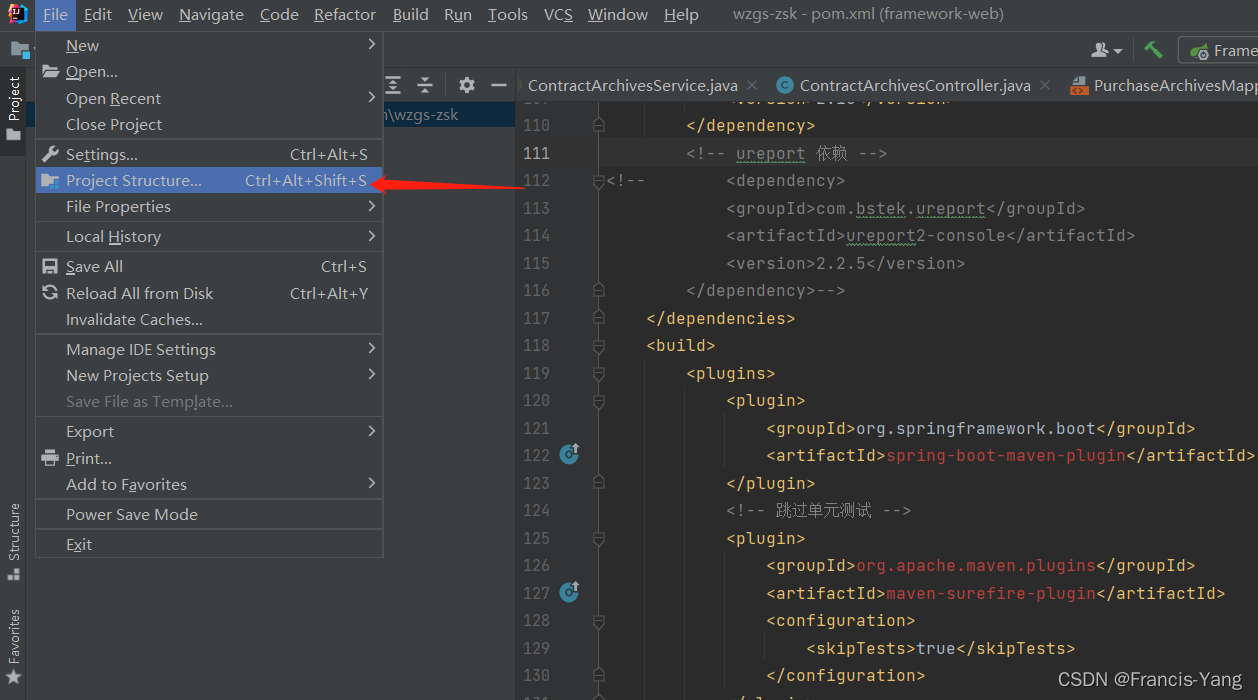Viewport: 1258px width, 700px height.
Task: Open the Project tool window side tab
Action: pyautogui.click(x=13, y=108)
